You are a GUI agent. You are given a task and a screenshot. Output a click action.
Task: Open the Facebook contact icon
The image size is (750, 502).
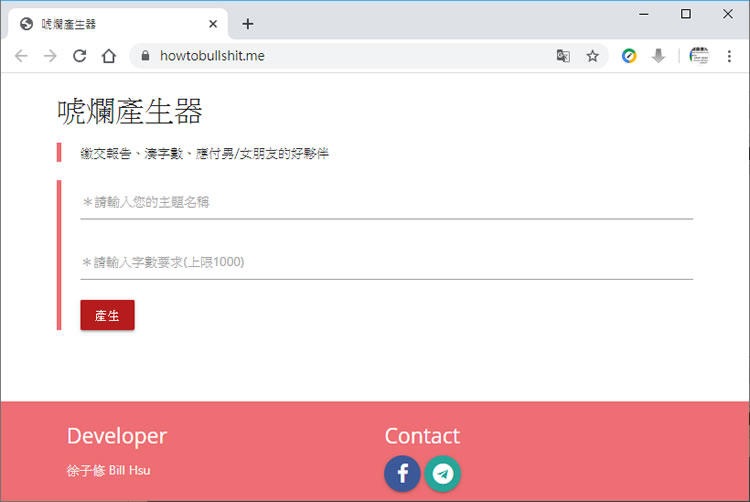tap(402, 474)
